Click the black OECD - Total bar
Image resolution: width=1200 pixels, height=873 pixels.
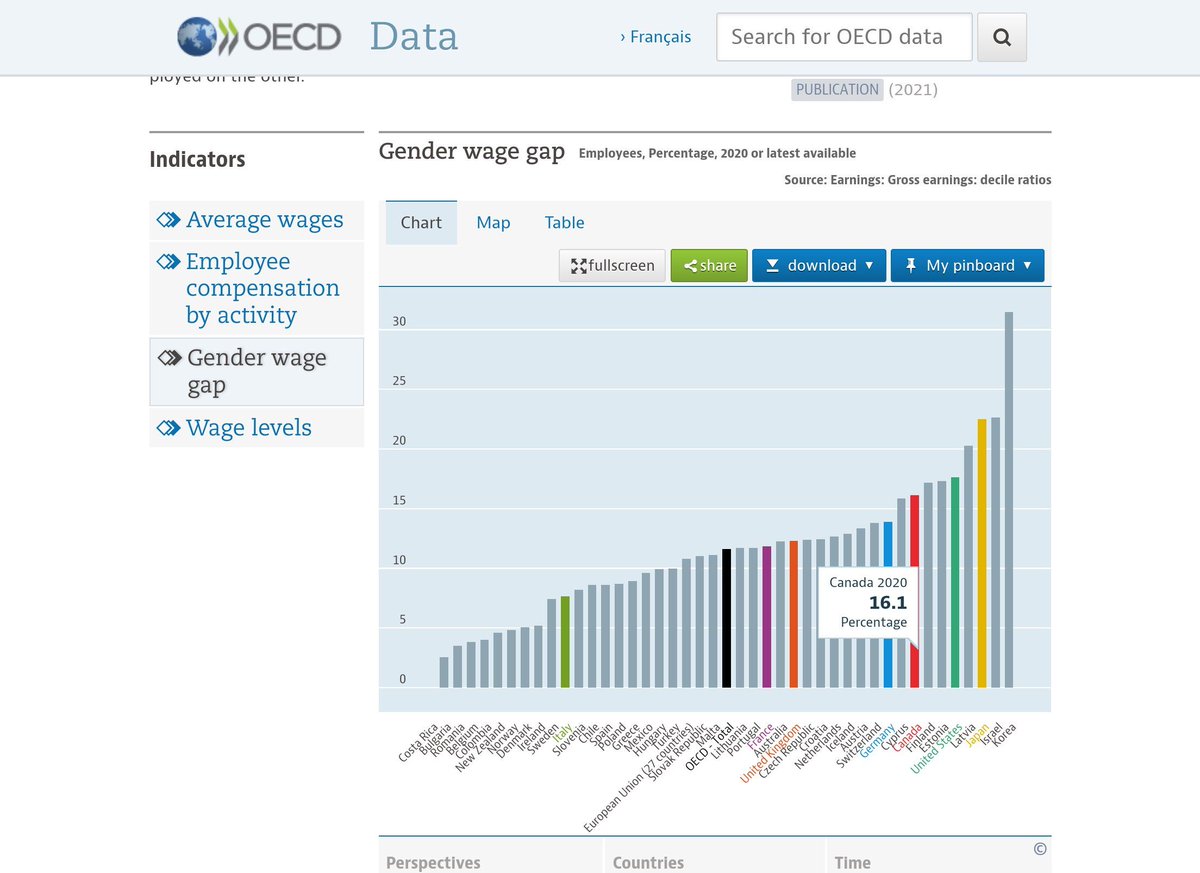coord(727,618)
